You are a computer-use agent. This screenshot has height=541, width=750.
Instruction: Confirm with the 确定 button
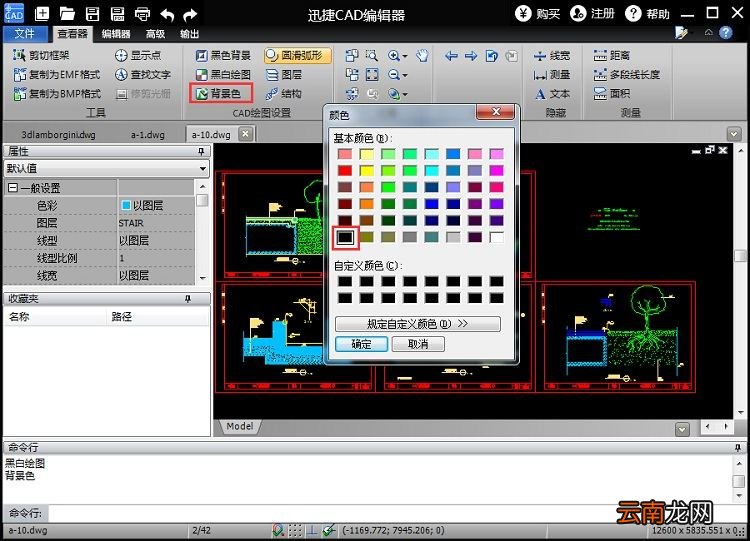tap(361, 344)
